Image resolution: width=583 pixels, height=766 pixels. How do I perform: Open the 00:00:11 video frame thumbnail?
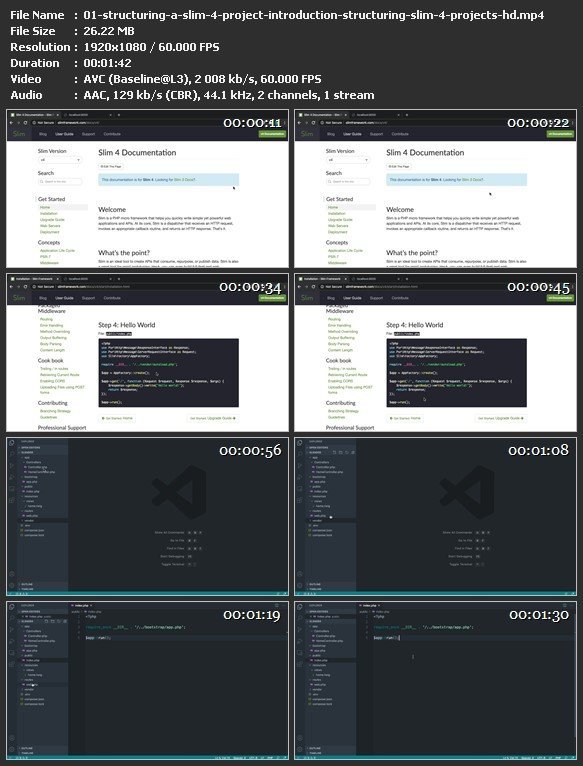pyautogui.click(x=147, y=188)
